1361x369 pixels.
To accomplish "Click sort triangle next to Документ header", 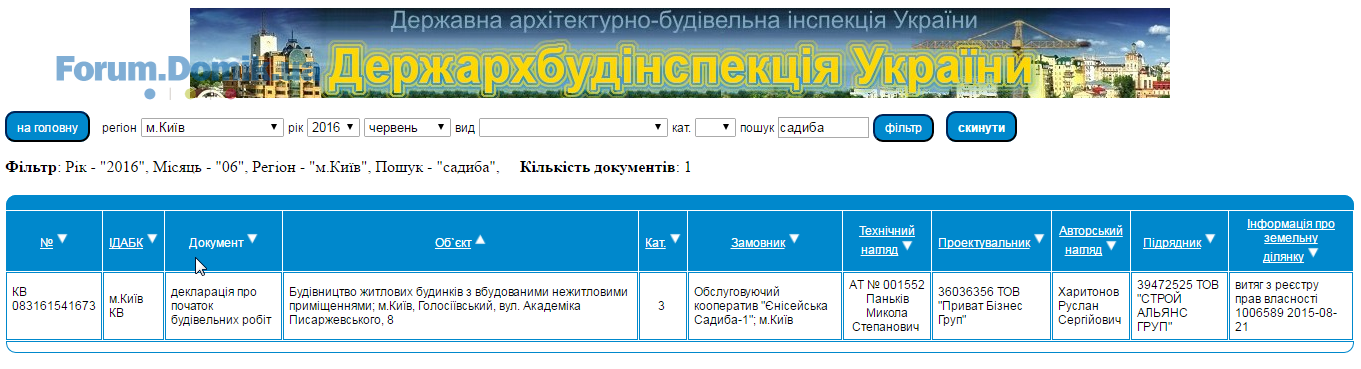I will (x=252, y=239).
